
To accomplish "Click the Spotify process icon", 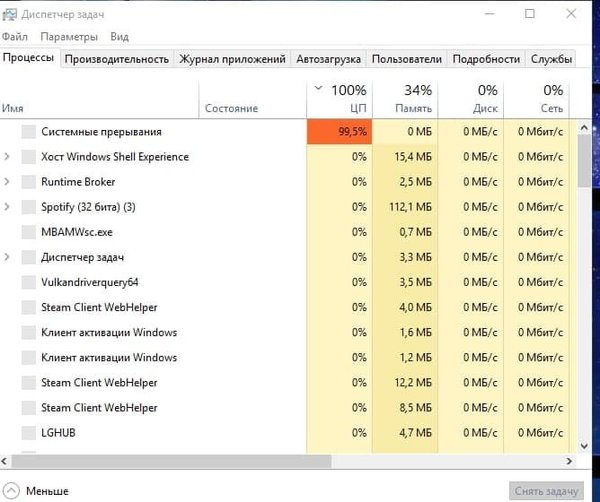I will (x=28, y=207).
